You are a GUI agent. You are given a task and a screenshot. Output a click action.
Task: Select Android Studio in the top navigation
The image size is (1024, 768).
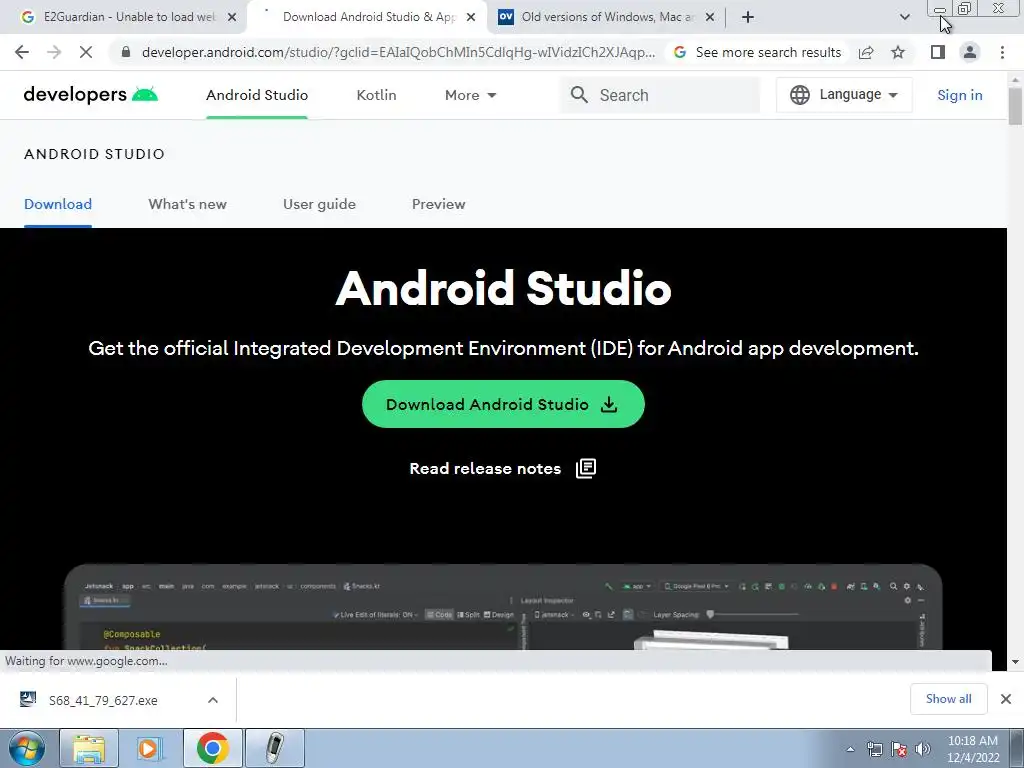click(x=257, y=95)
